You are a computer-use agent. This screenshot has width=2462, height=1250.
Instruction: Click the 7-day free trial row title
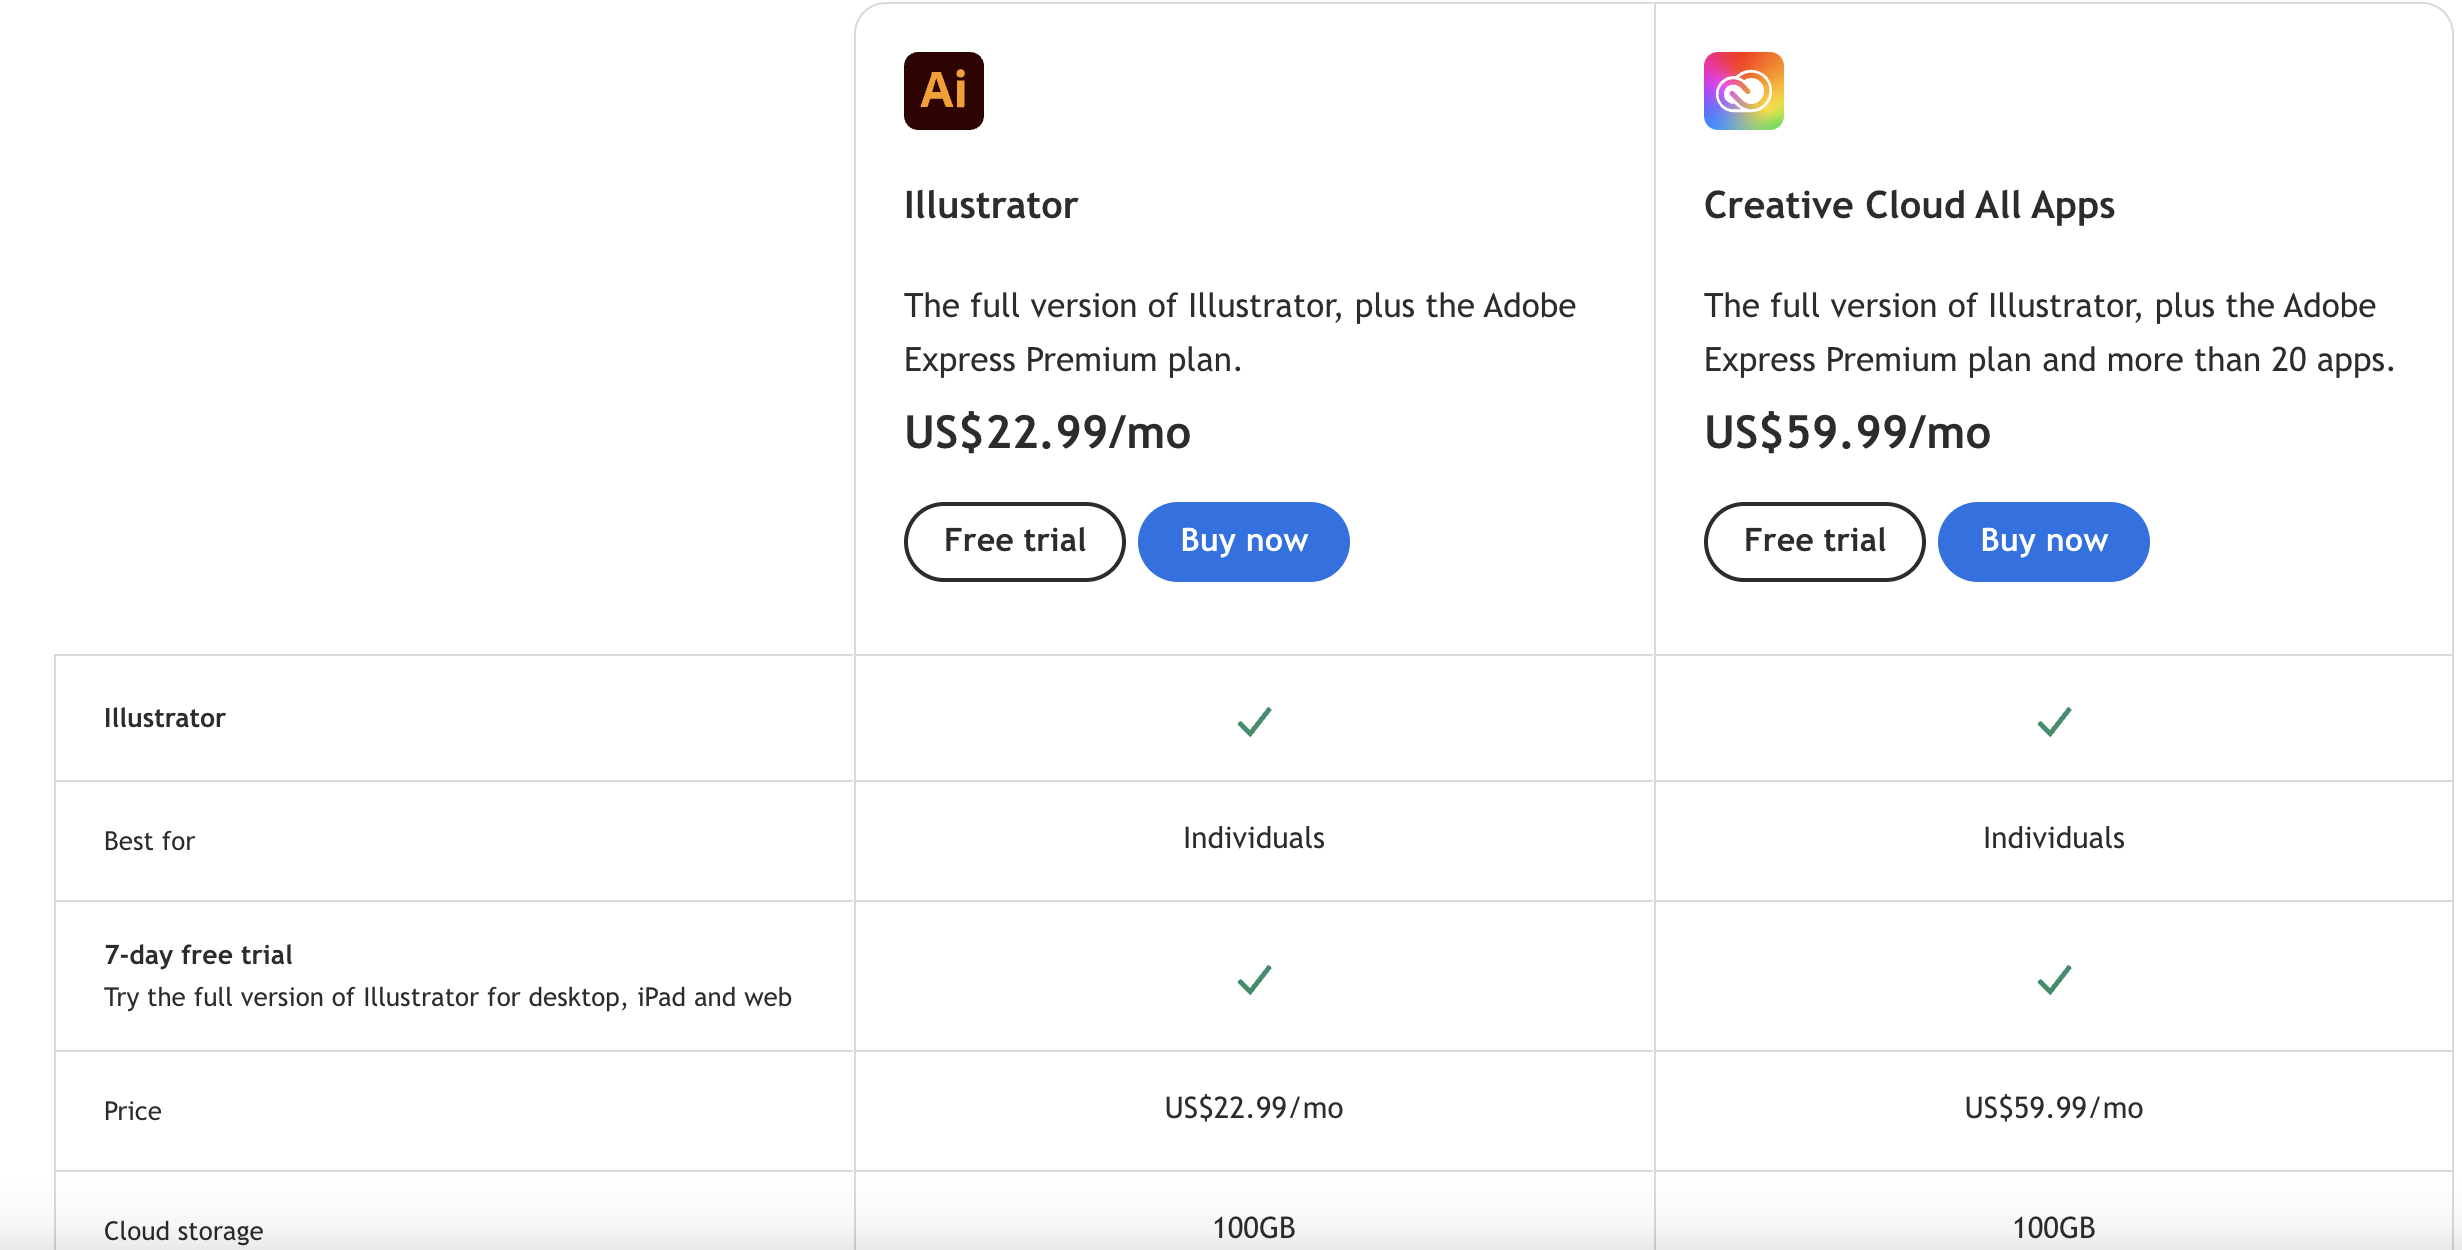click(x=198, y=955)
